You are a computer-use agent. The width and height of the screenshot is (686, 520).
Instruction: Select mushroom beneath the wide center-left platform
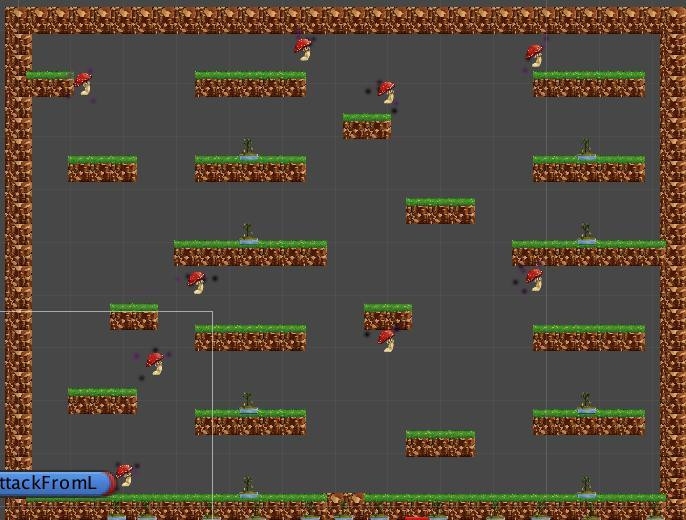click(x=196, y=283)
